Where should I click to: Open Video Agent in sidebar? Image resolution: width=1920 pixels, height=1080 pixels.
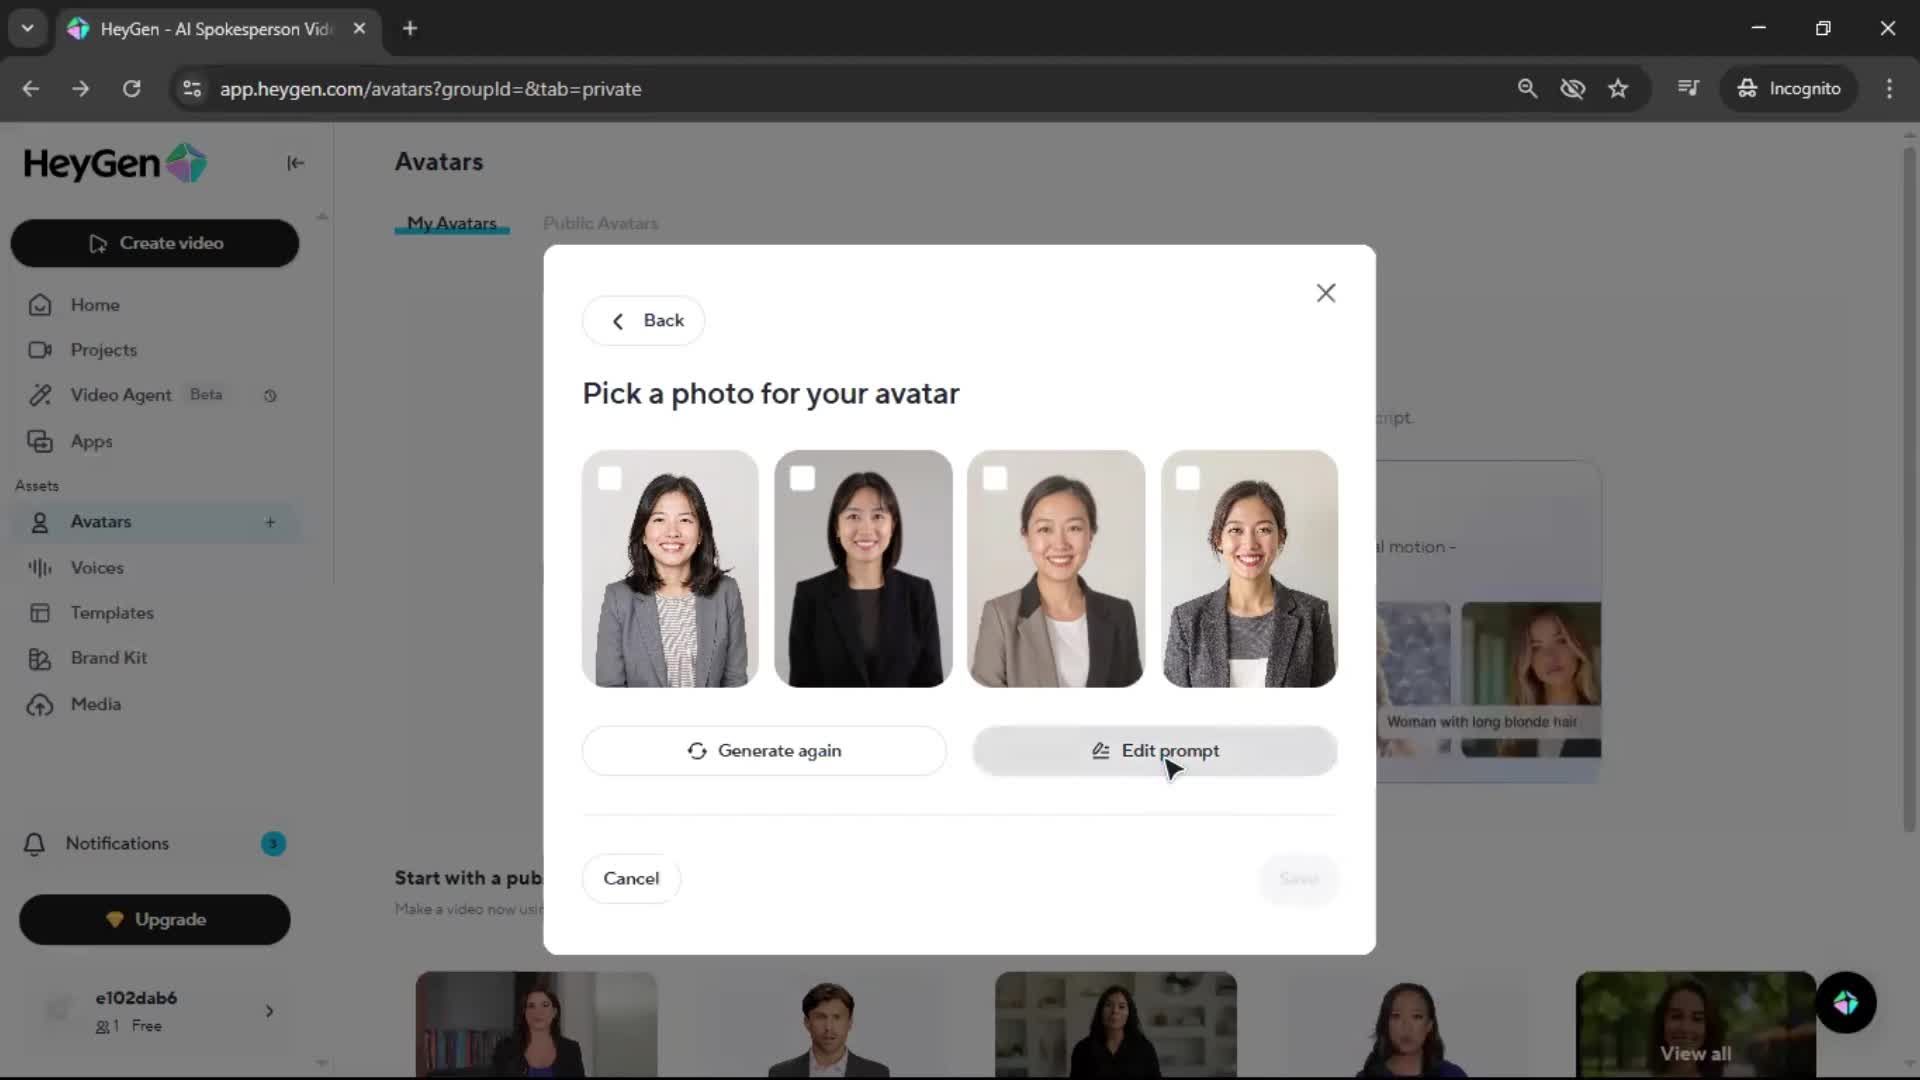(x=120, y=395)
